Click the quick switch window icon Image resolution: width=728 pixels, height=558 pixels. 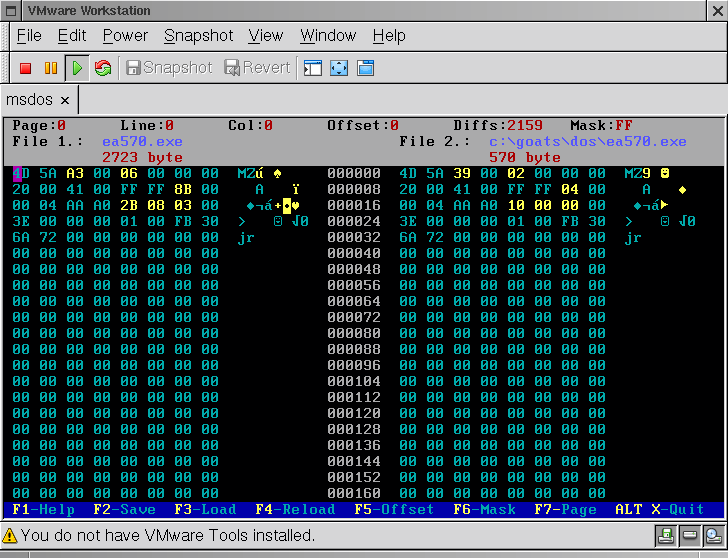pyautogui.click(x=365, y=68)
